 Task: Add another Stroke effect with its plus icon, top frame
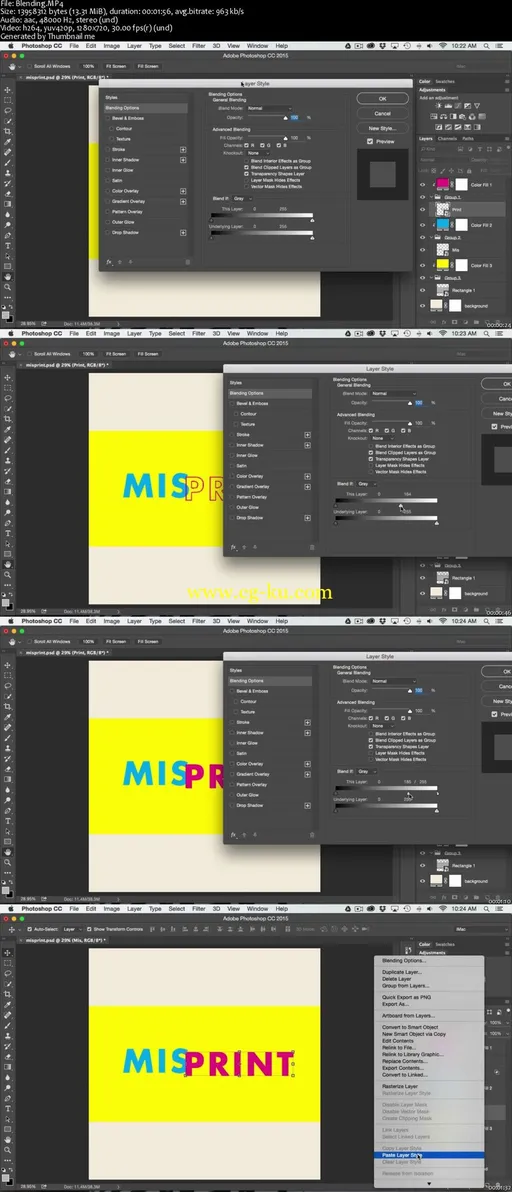[x=183, y=150]
